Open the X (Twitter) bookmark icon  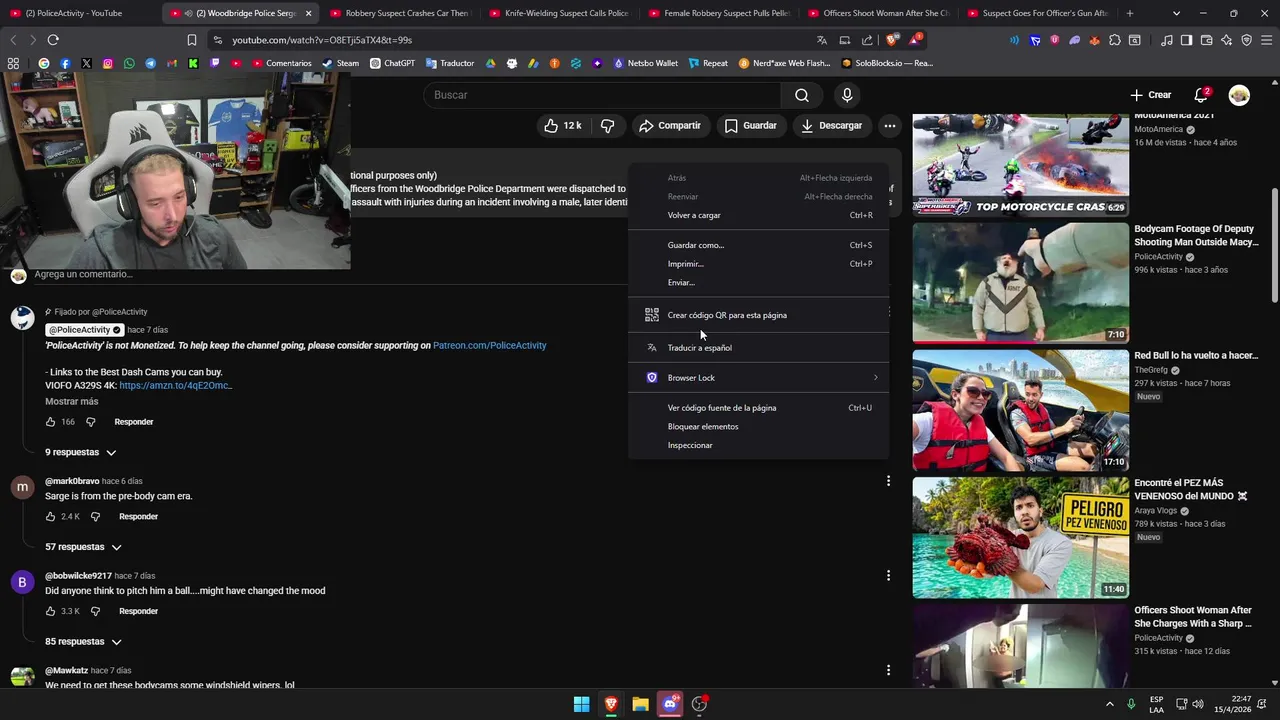click(86, 63)
